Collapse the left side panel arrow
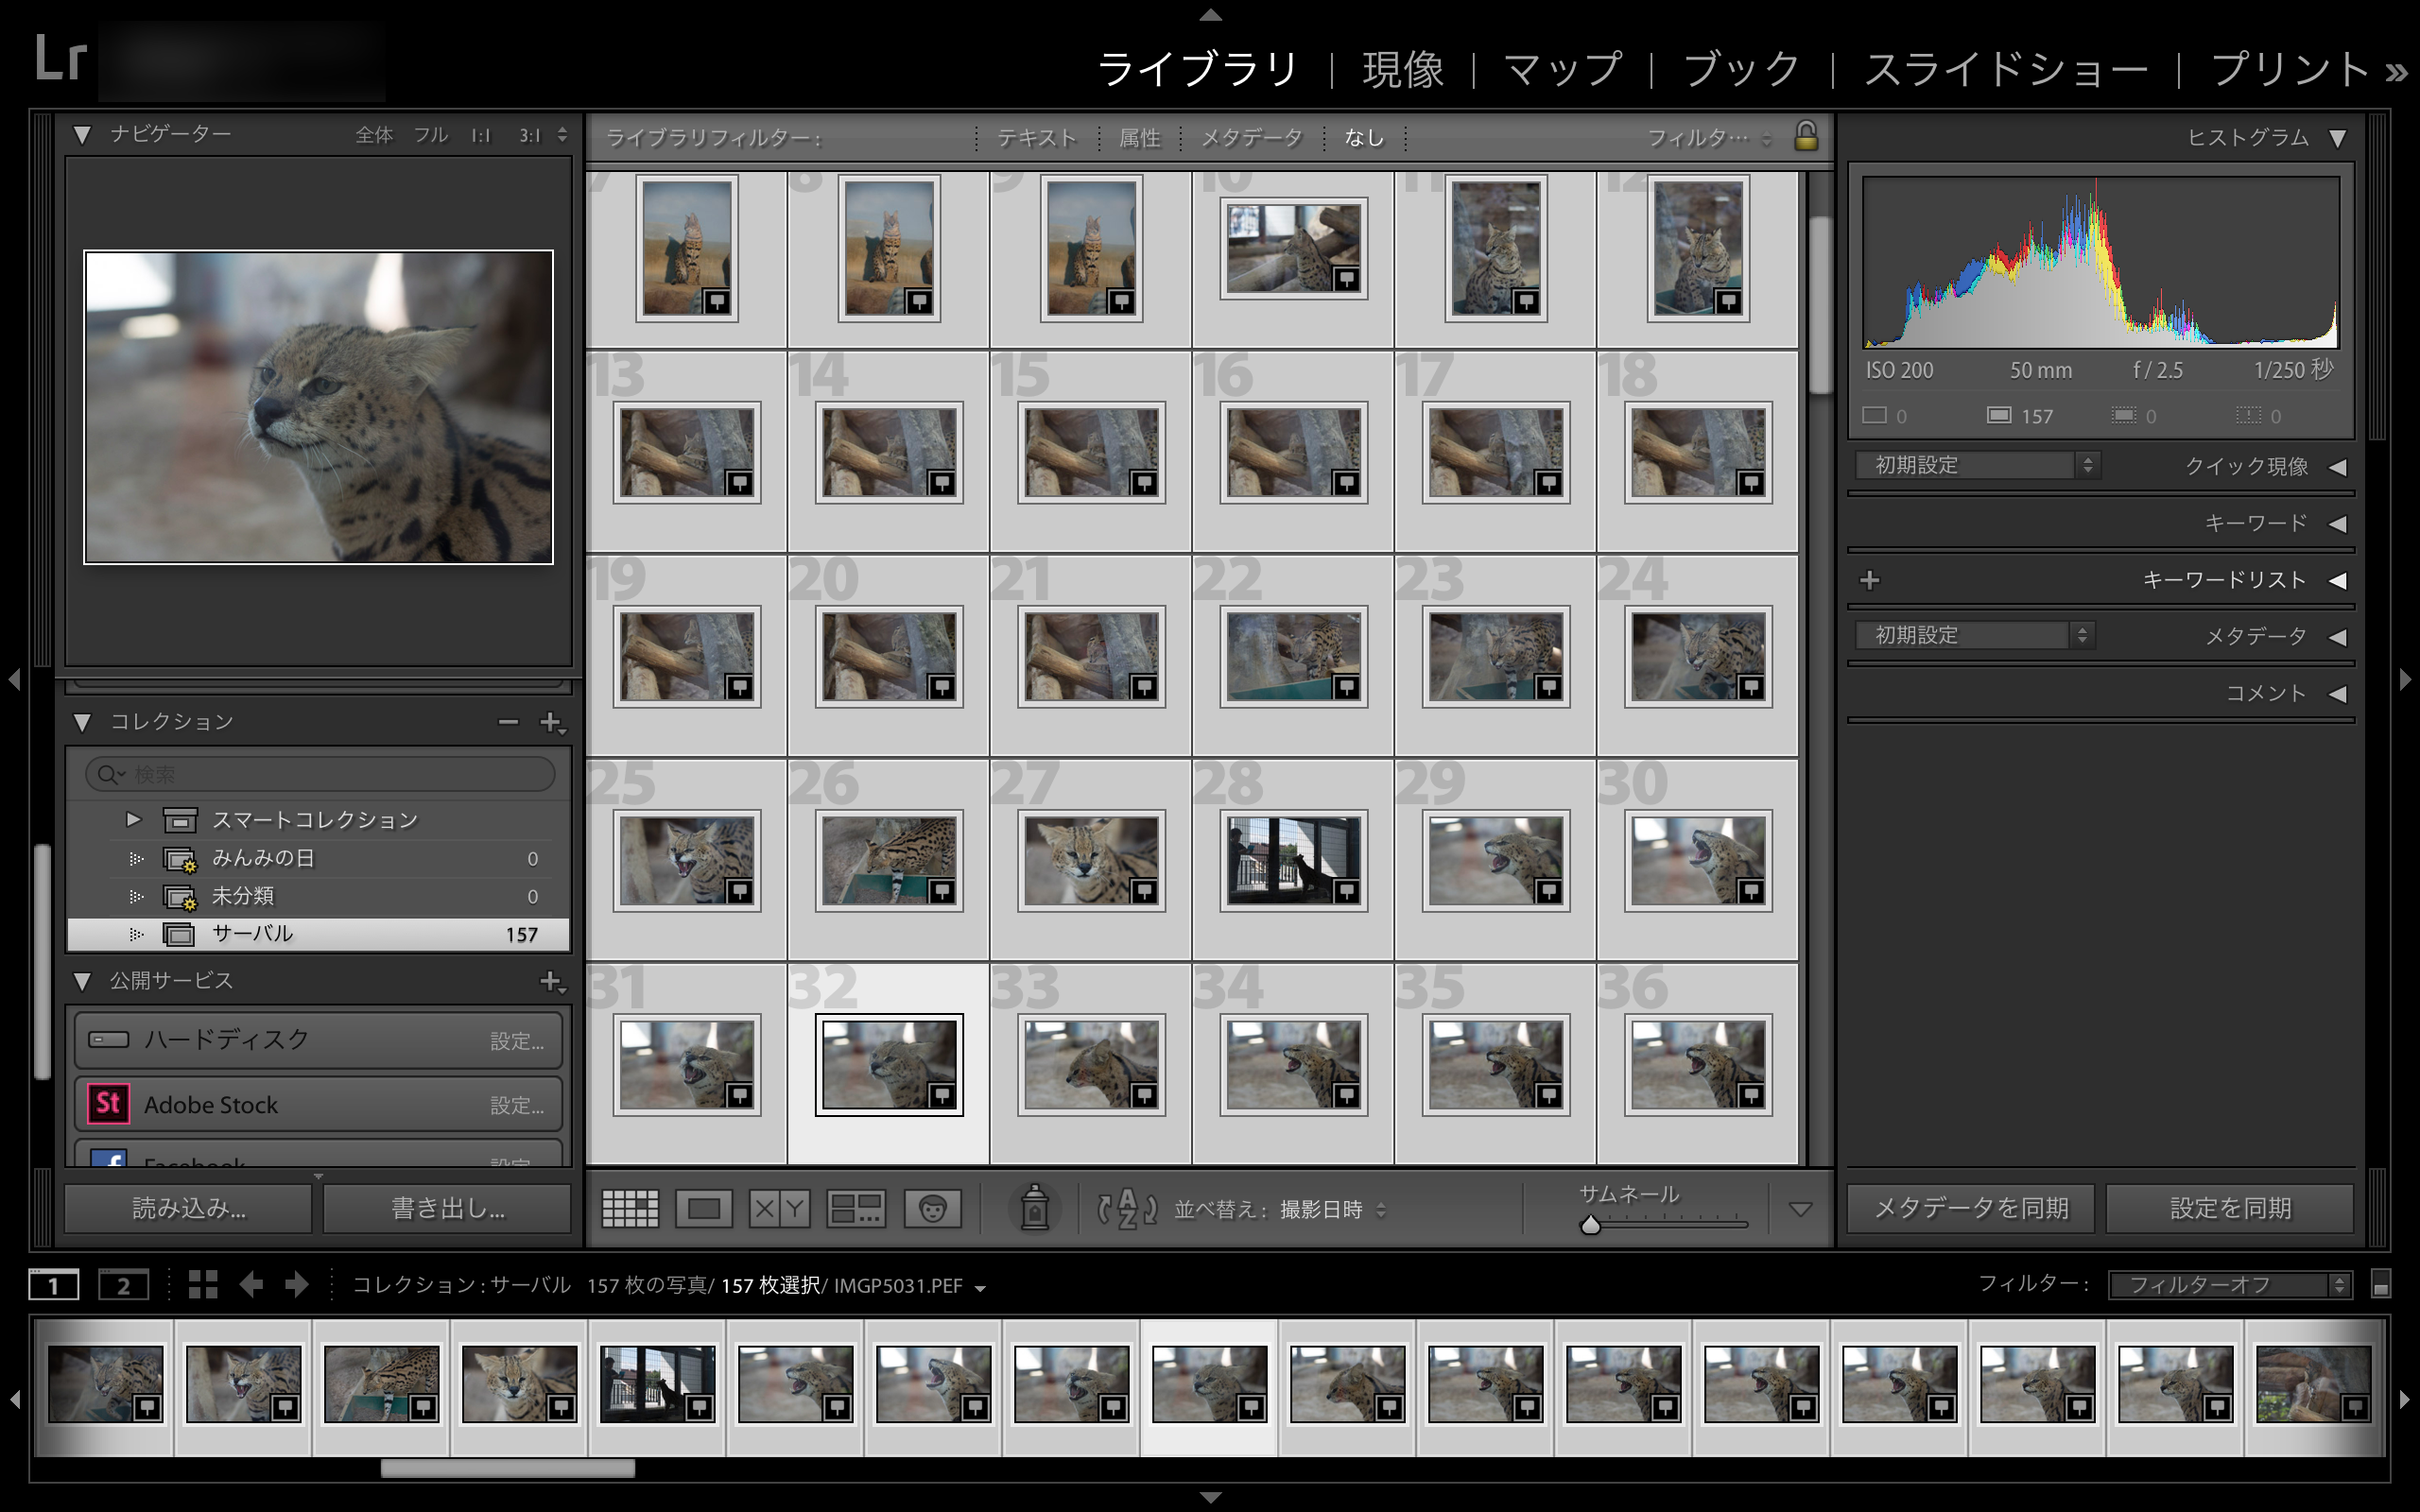The width and height of the screenshot is (2420, 1512). click(14, 680)
